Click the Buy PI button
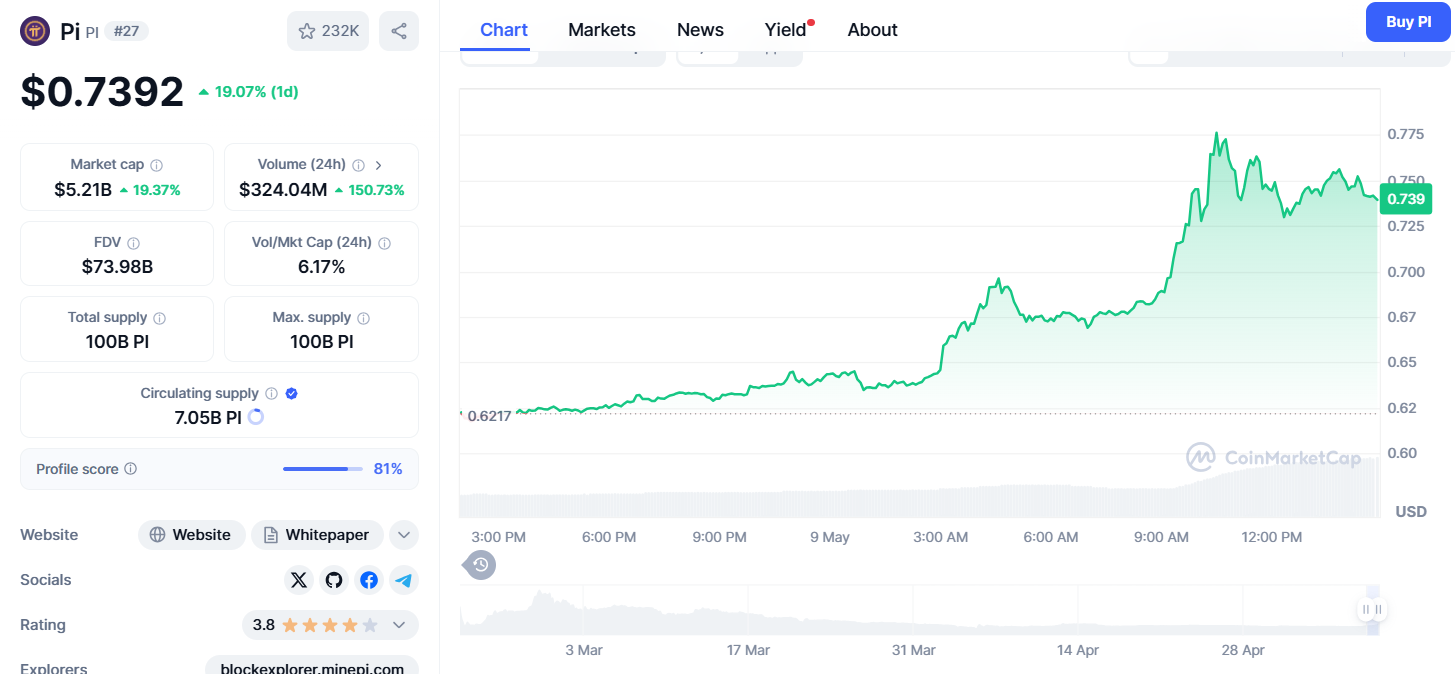This screenshot has height=674, width=1455. coord(1408,22)
